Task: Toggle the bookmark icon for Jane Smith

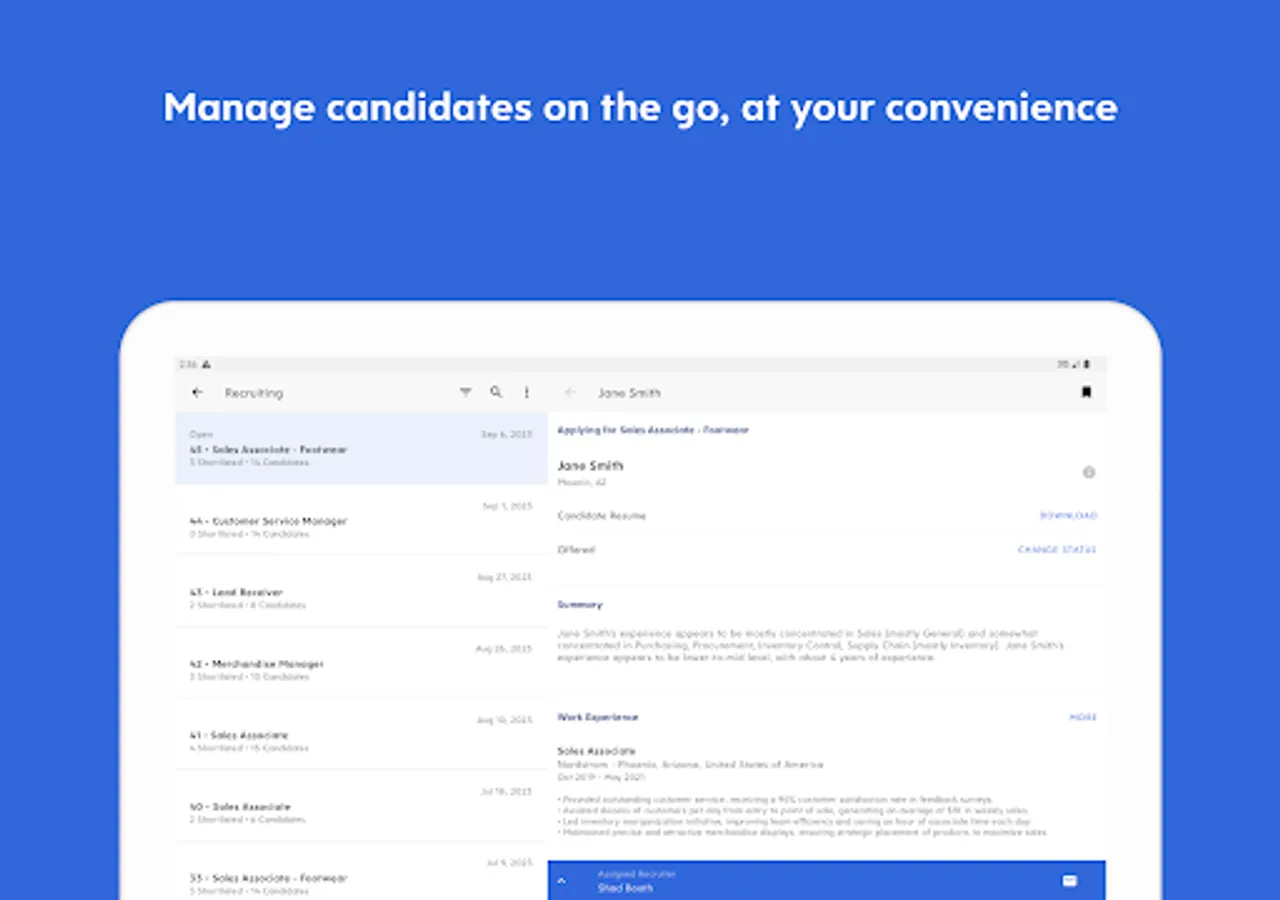Action: click(x=1086, y=393)
